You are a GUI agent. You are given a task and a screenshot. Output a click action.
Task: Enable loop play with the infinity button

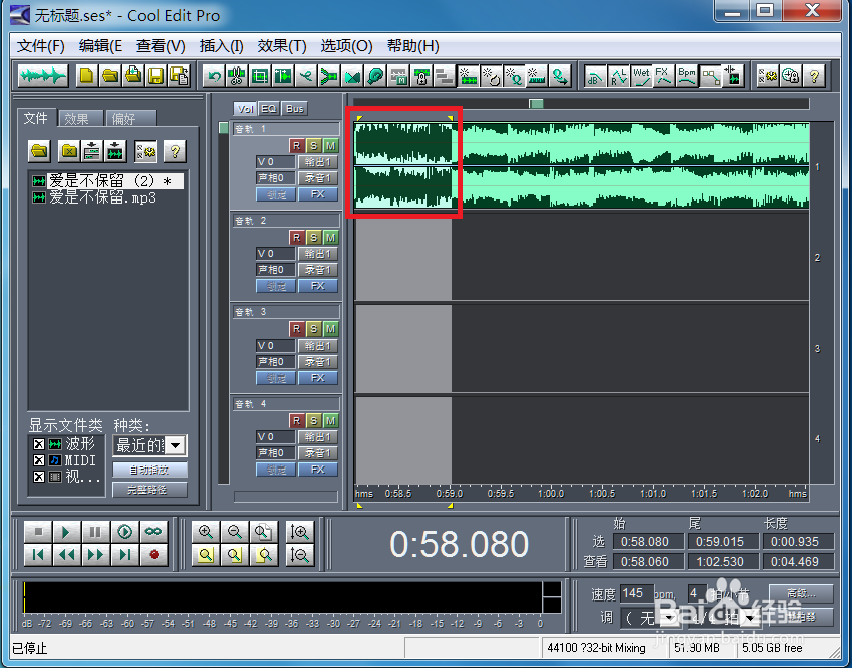(x=154, y=532)
